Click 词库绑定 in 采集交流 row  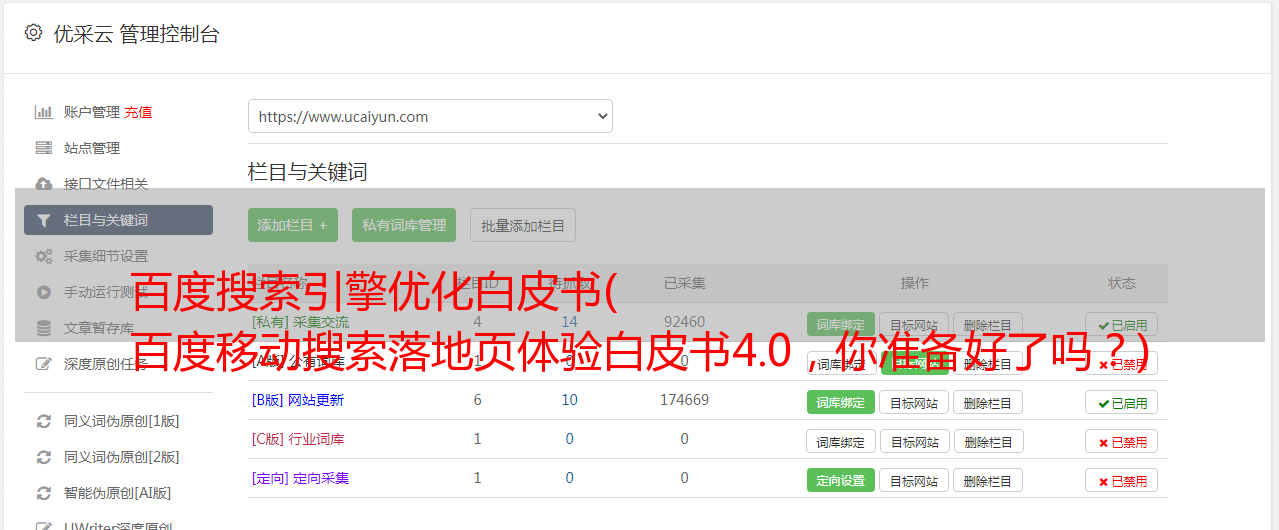841,324
